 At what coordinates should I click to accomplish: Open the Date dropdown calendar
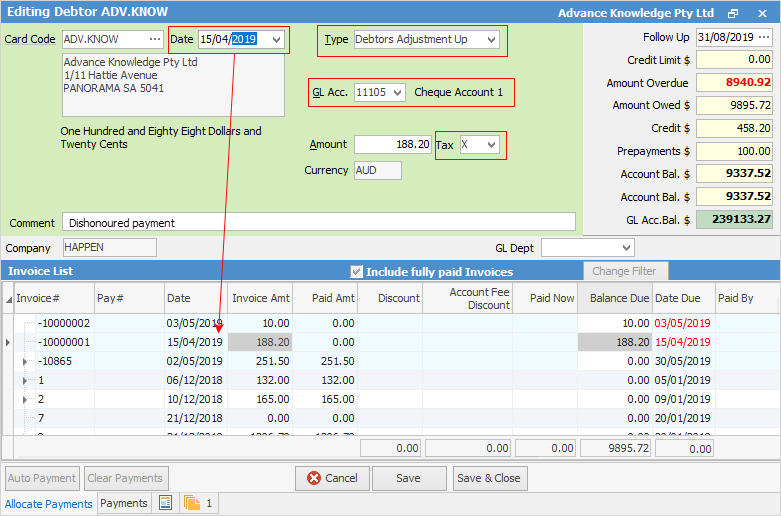[276, 40]
